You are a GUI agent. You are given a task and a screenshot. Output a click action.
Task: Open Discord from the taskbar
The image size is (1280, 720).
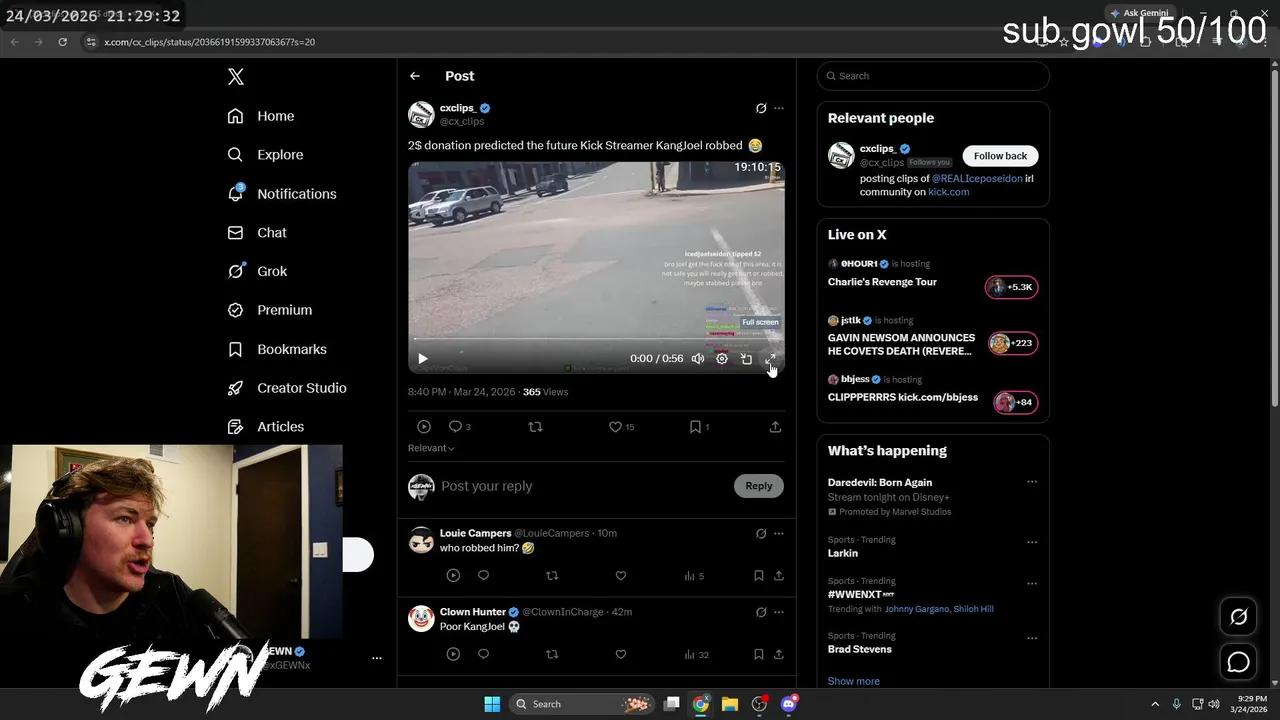[789, 704]
